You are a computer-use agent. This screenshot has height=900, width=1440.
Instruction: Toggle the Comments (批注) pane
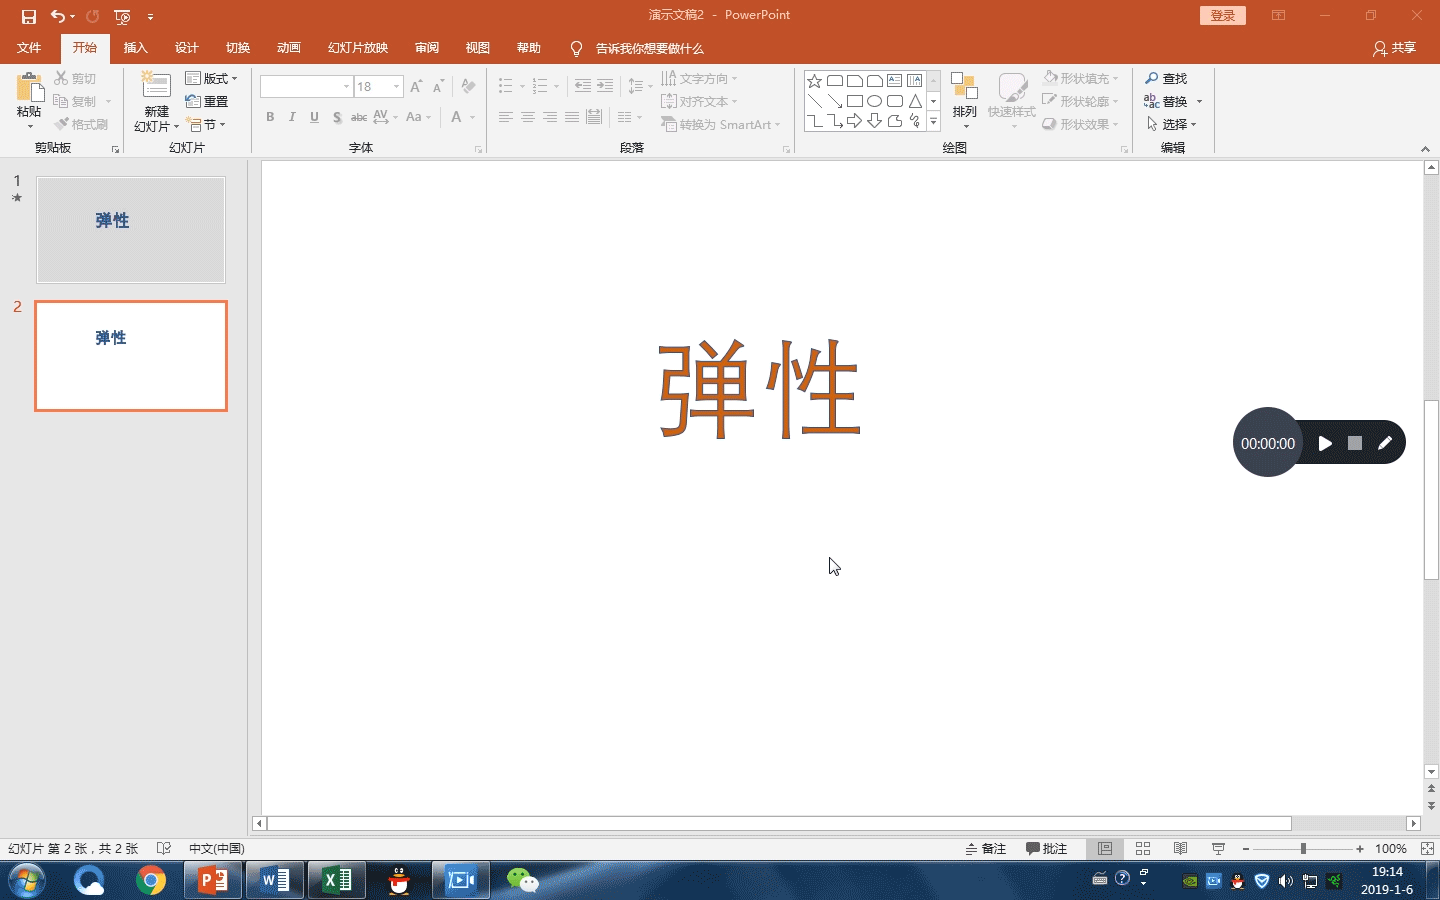[x=1047, y=849]
